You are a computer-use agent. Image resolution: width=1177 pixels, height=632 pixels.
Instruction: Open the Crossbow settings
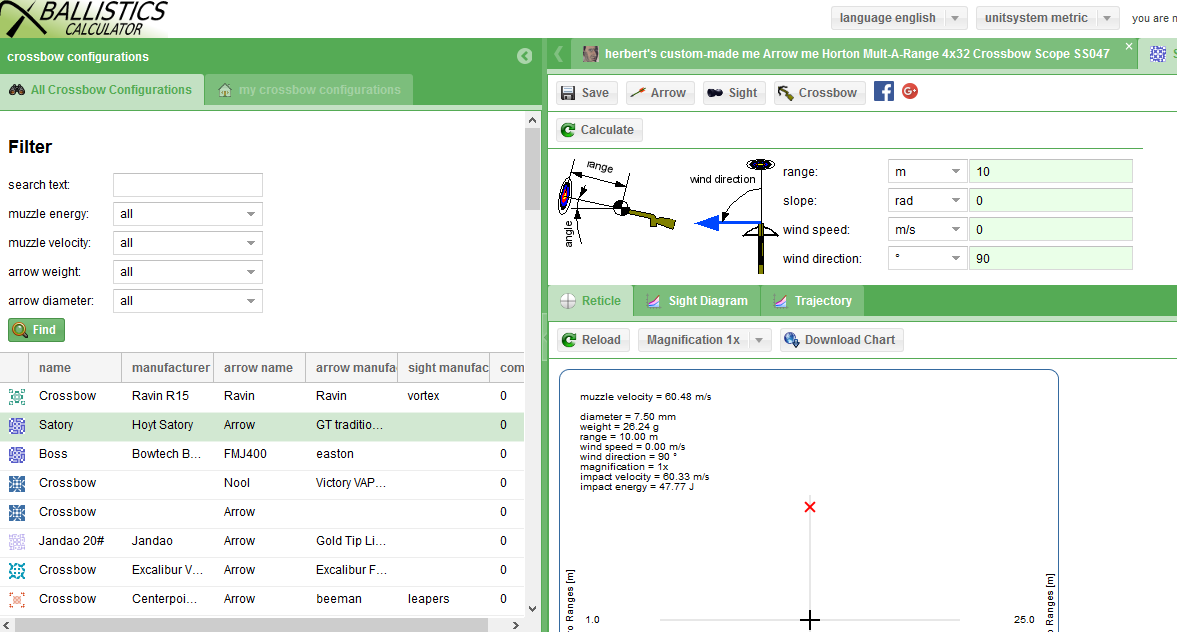pyautogui.click(x=818, y=92)
